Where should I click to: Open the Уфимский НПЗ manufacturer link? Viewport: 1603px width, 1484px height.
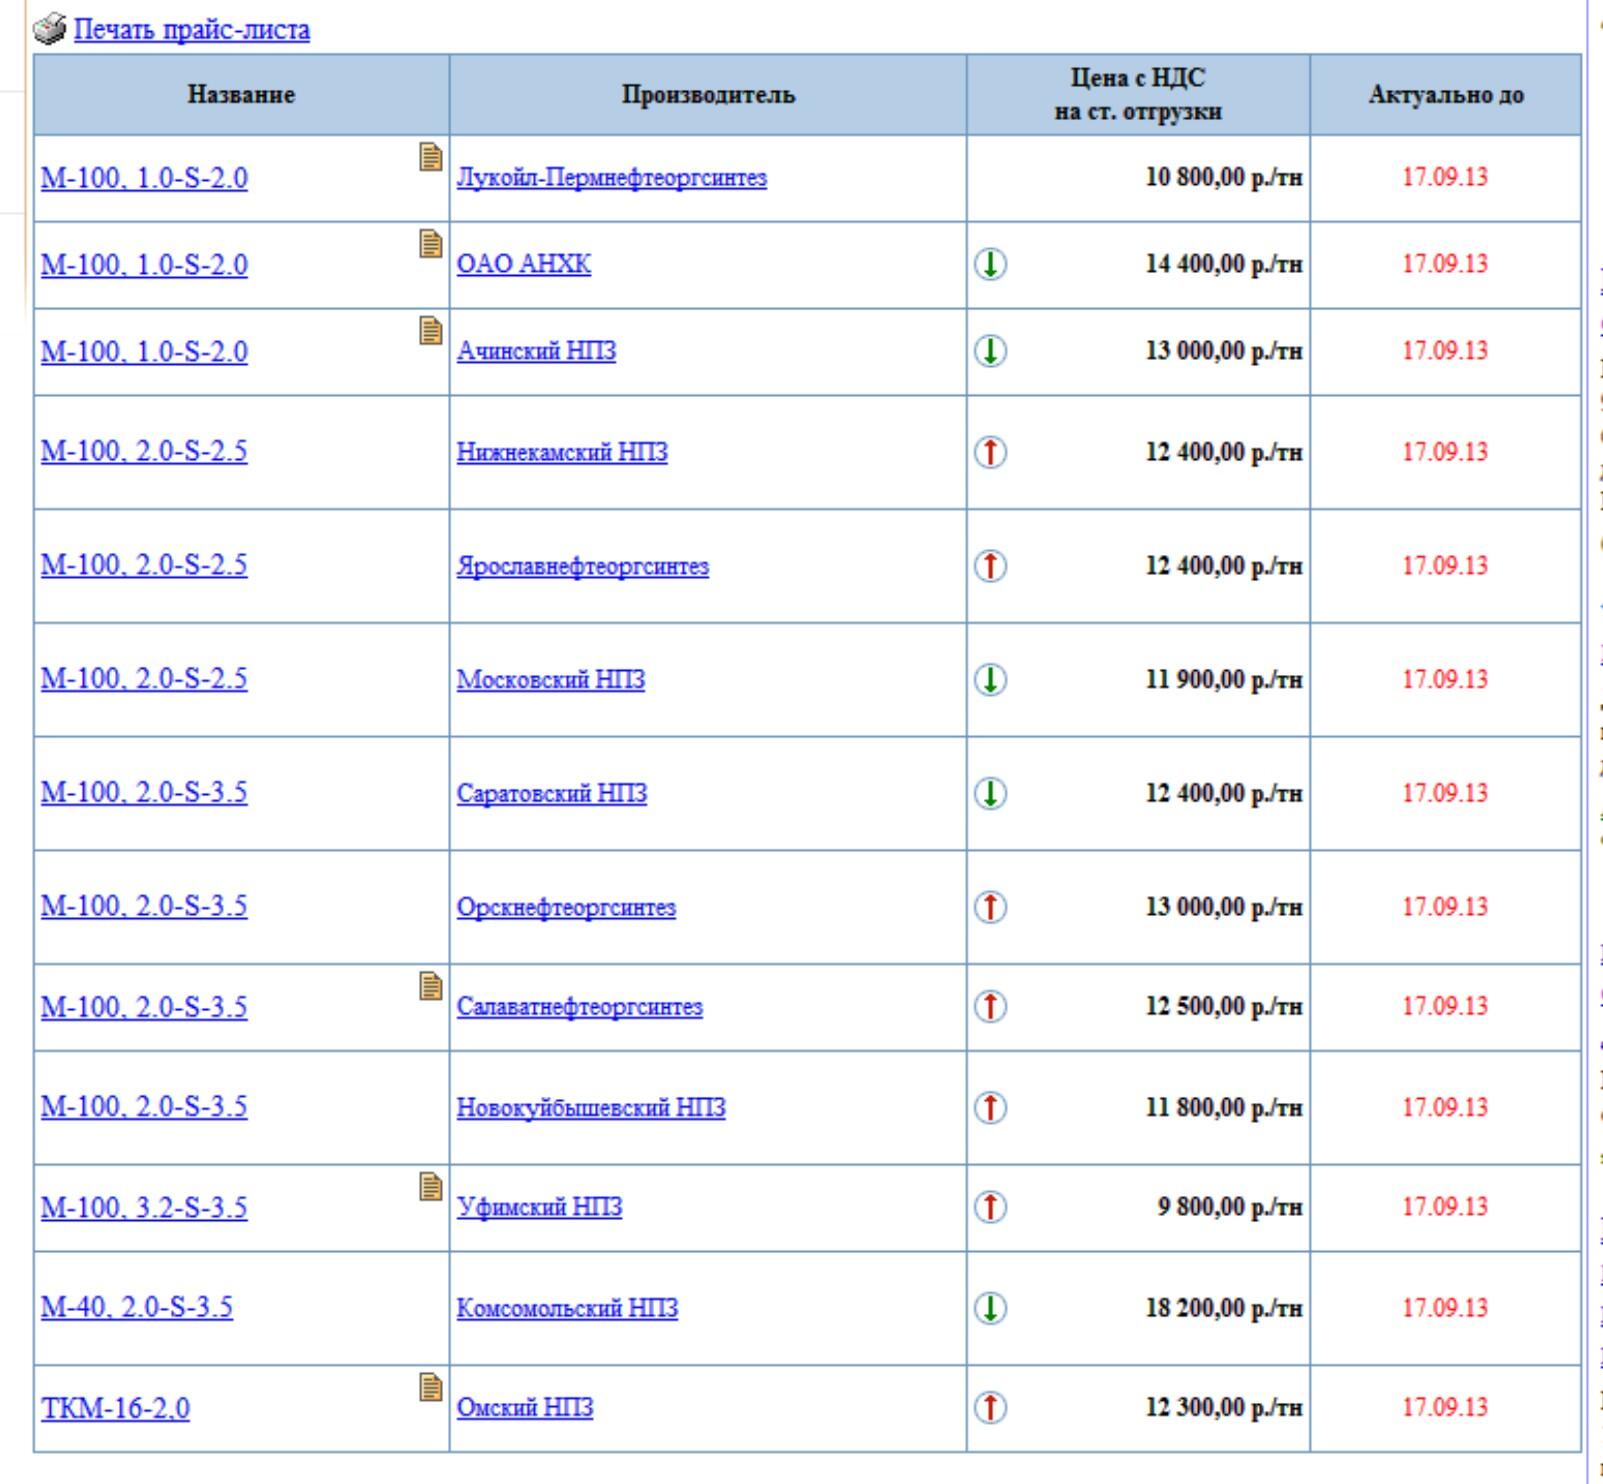point(539,1208)
